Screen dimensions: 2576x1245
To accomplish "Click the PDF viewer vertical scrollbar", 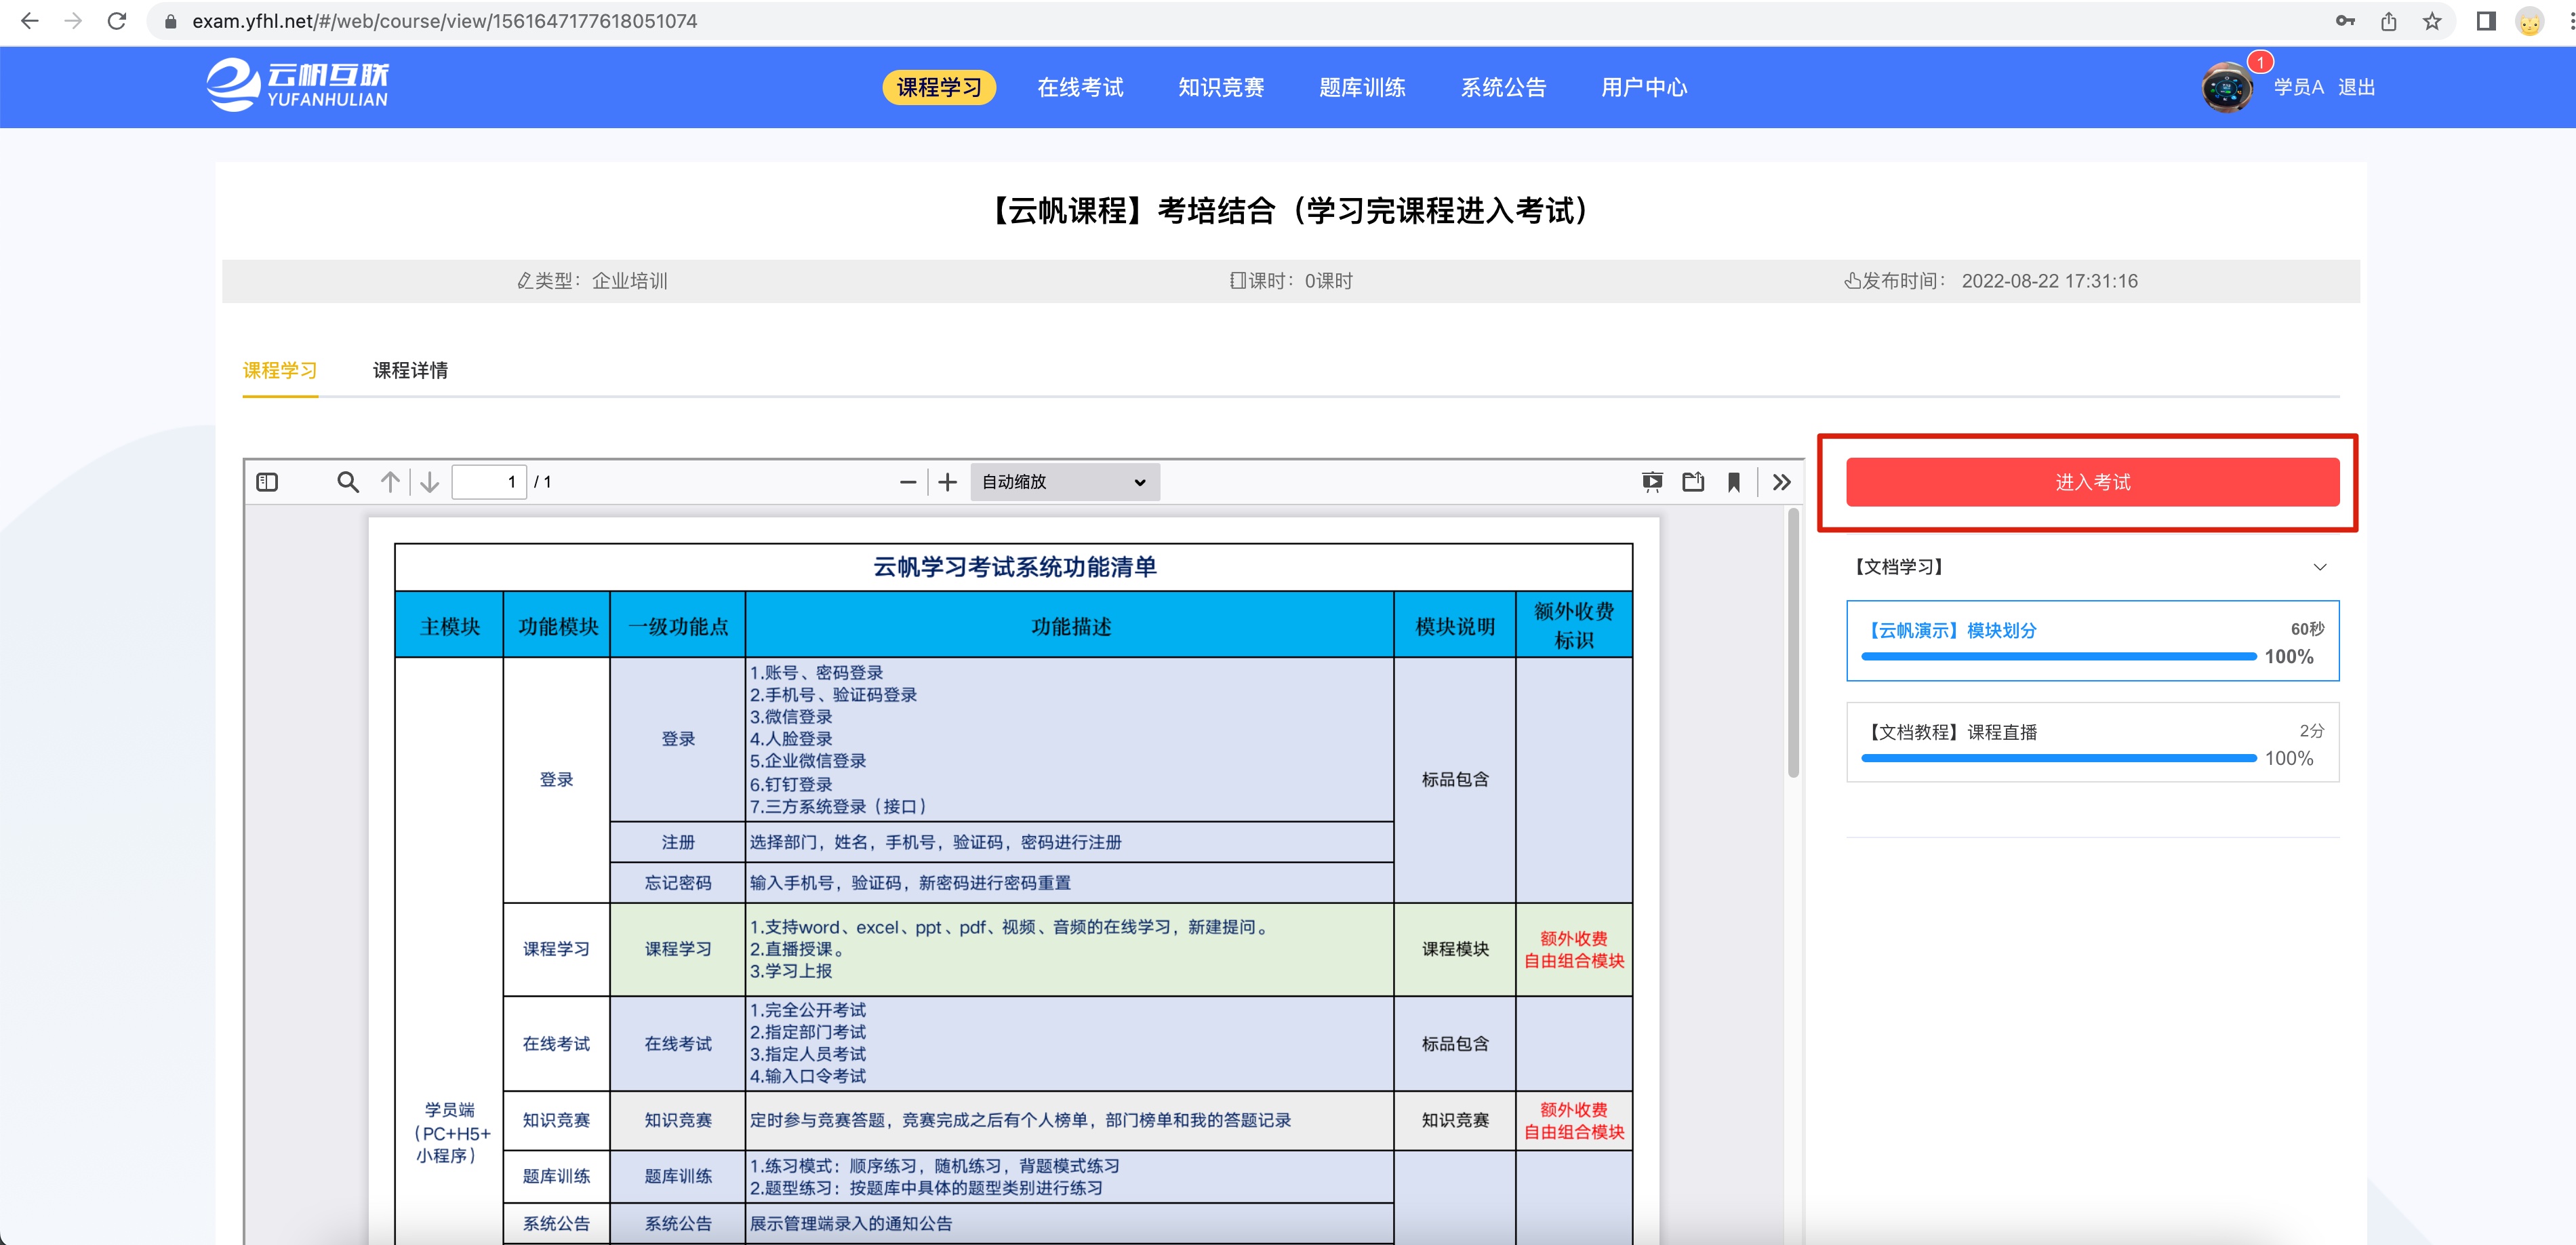I will tap(1793, 643).
